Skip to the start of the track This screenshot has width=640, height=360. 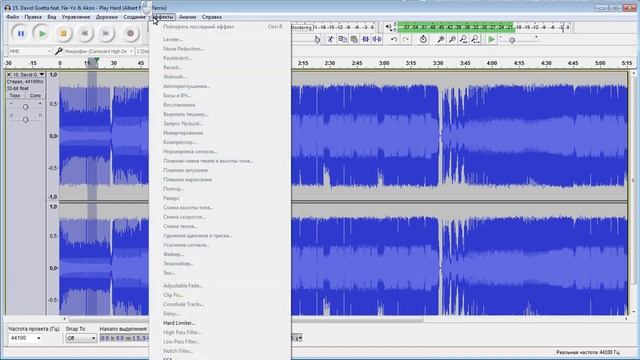tap(85, 33)
